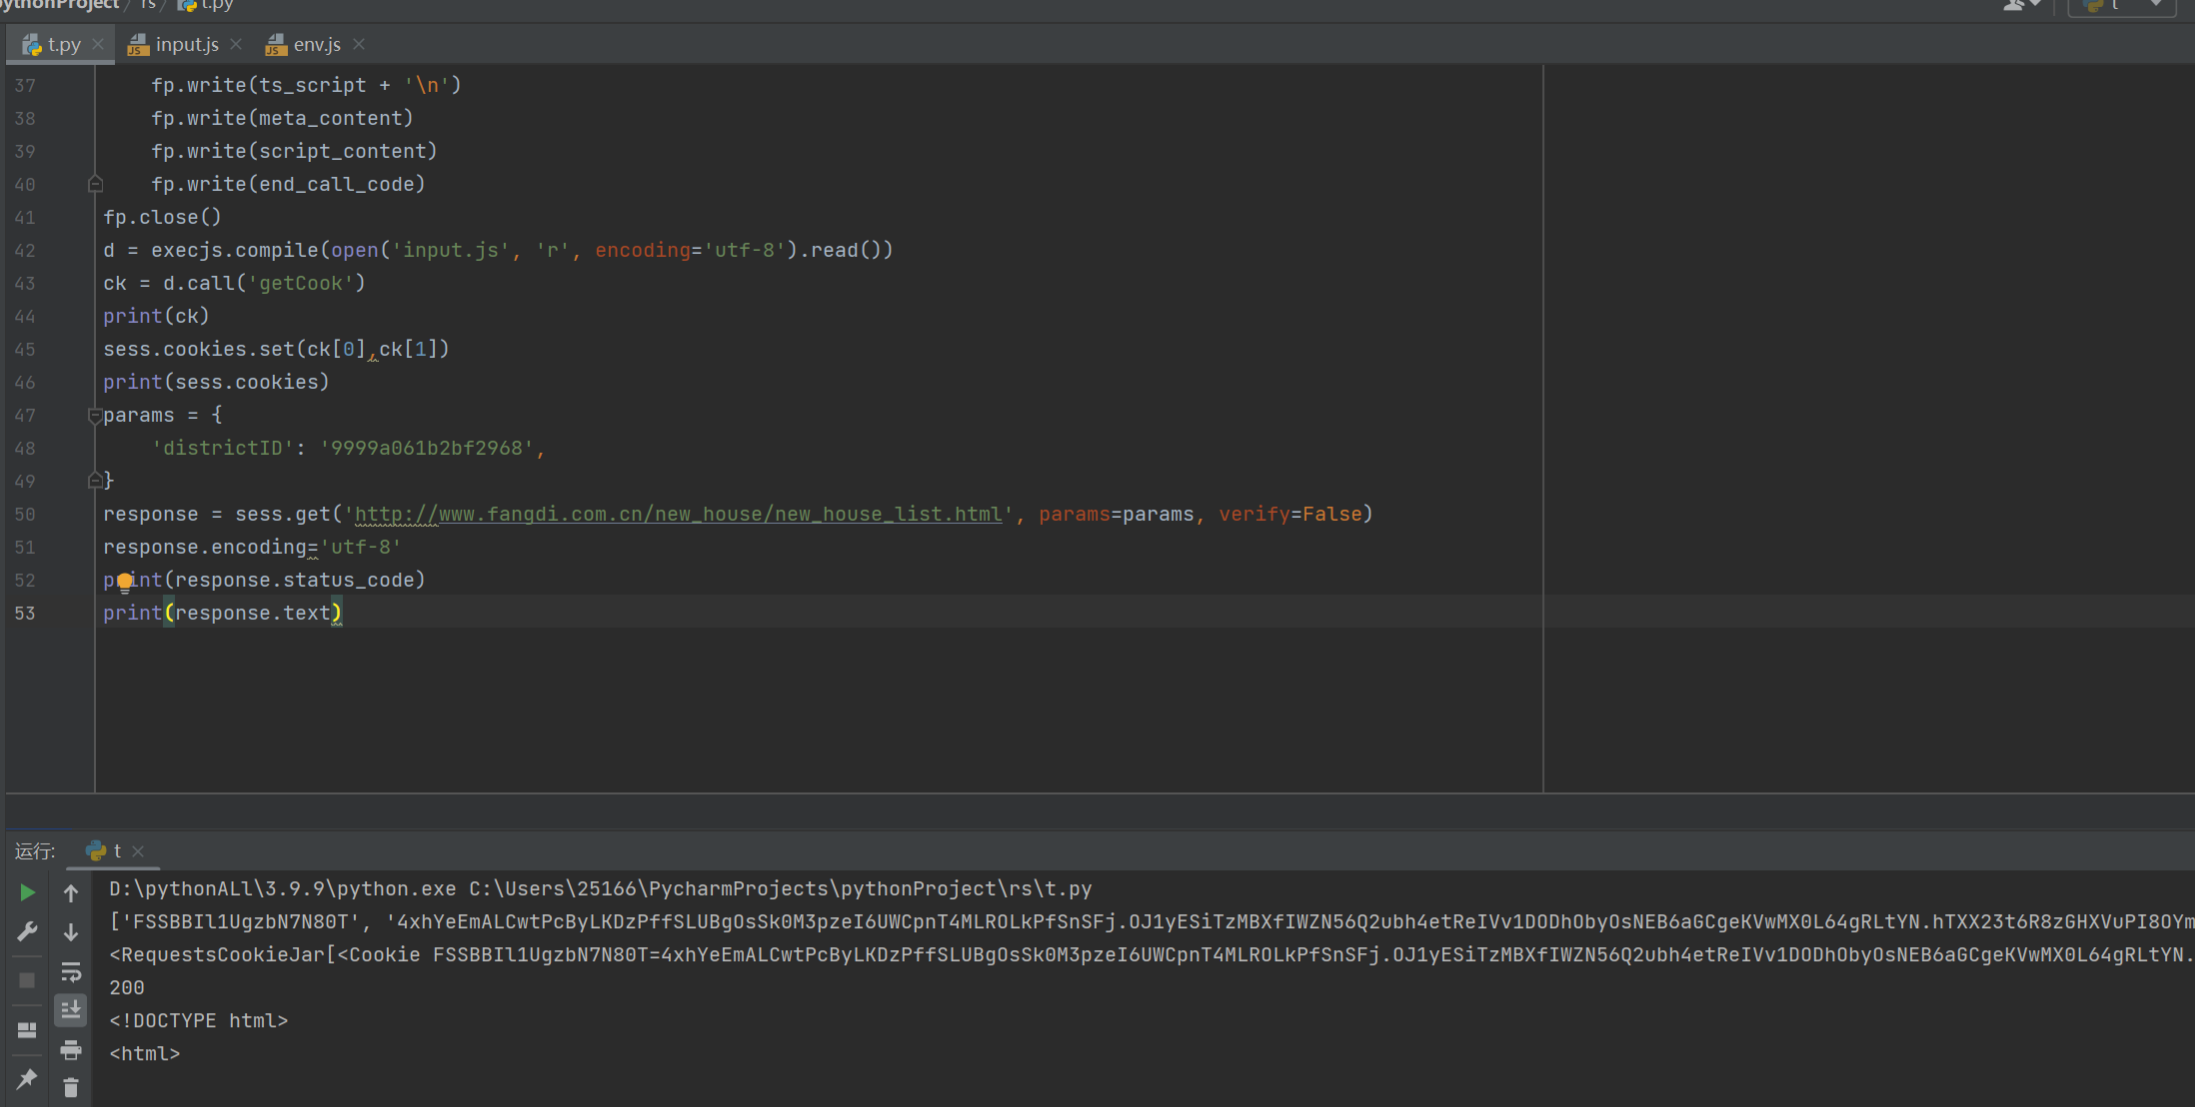Toggle pin tab in run panel

[27, 1079]
